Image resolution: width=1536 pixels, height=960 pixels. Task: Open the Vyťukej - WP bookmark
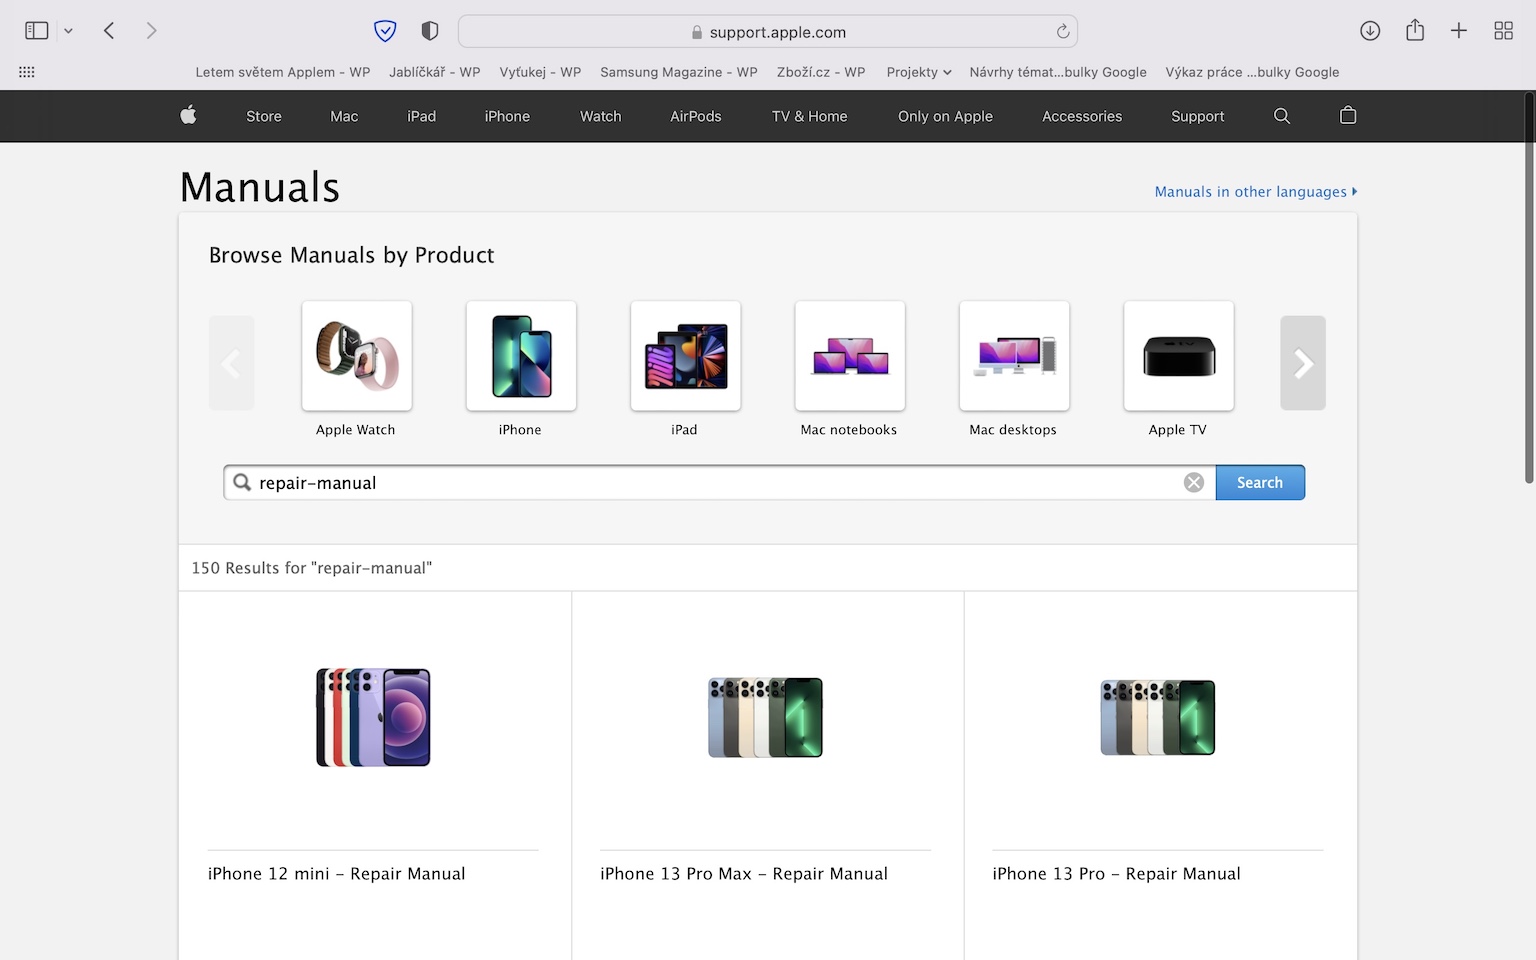pos(540,72)
